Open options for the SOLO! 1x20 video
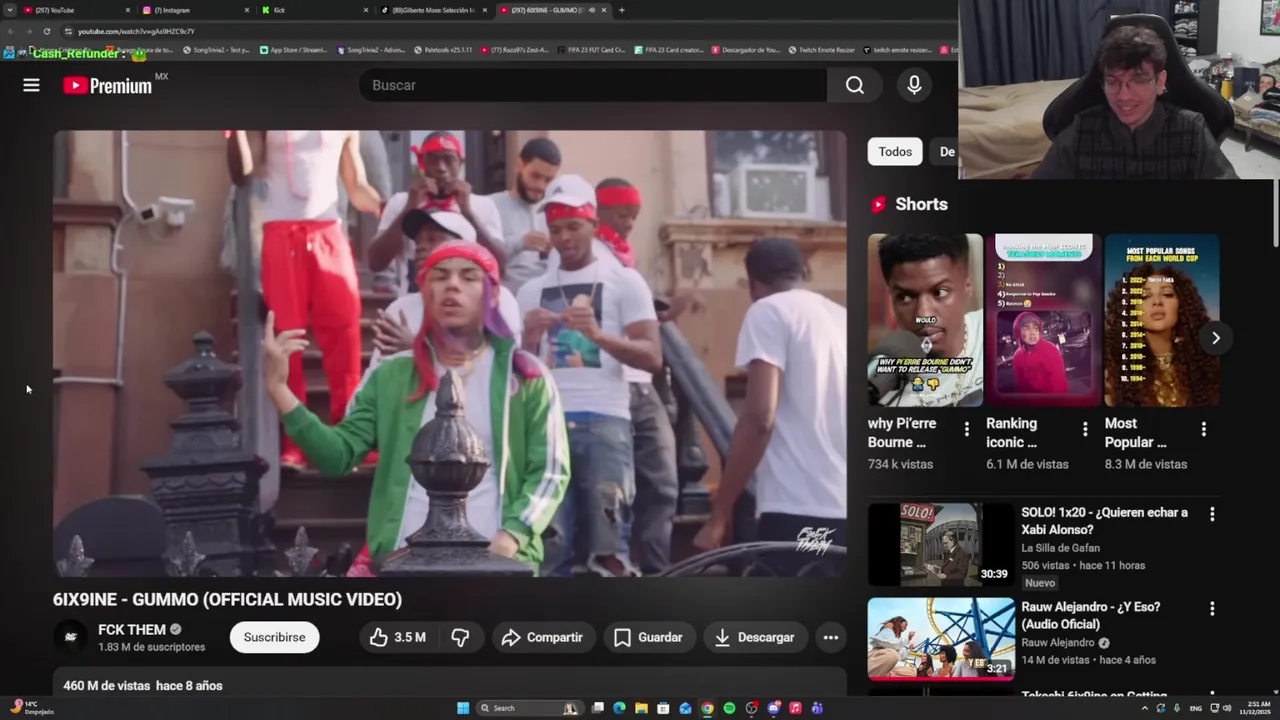1280x720 pixels. [1212, 514]
